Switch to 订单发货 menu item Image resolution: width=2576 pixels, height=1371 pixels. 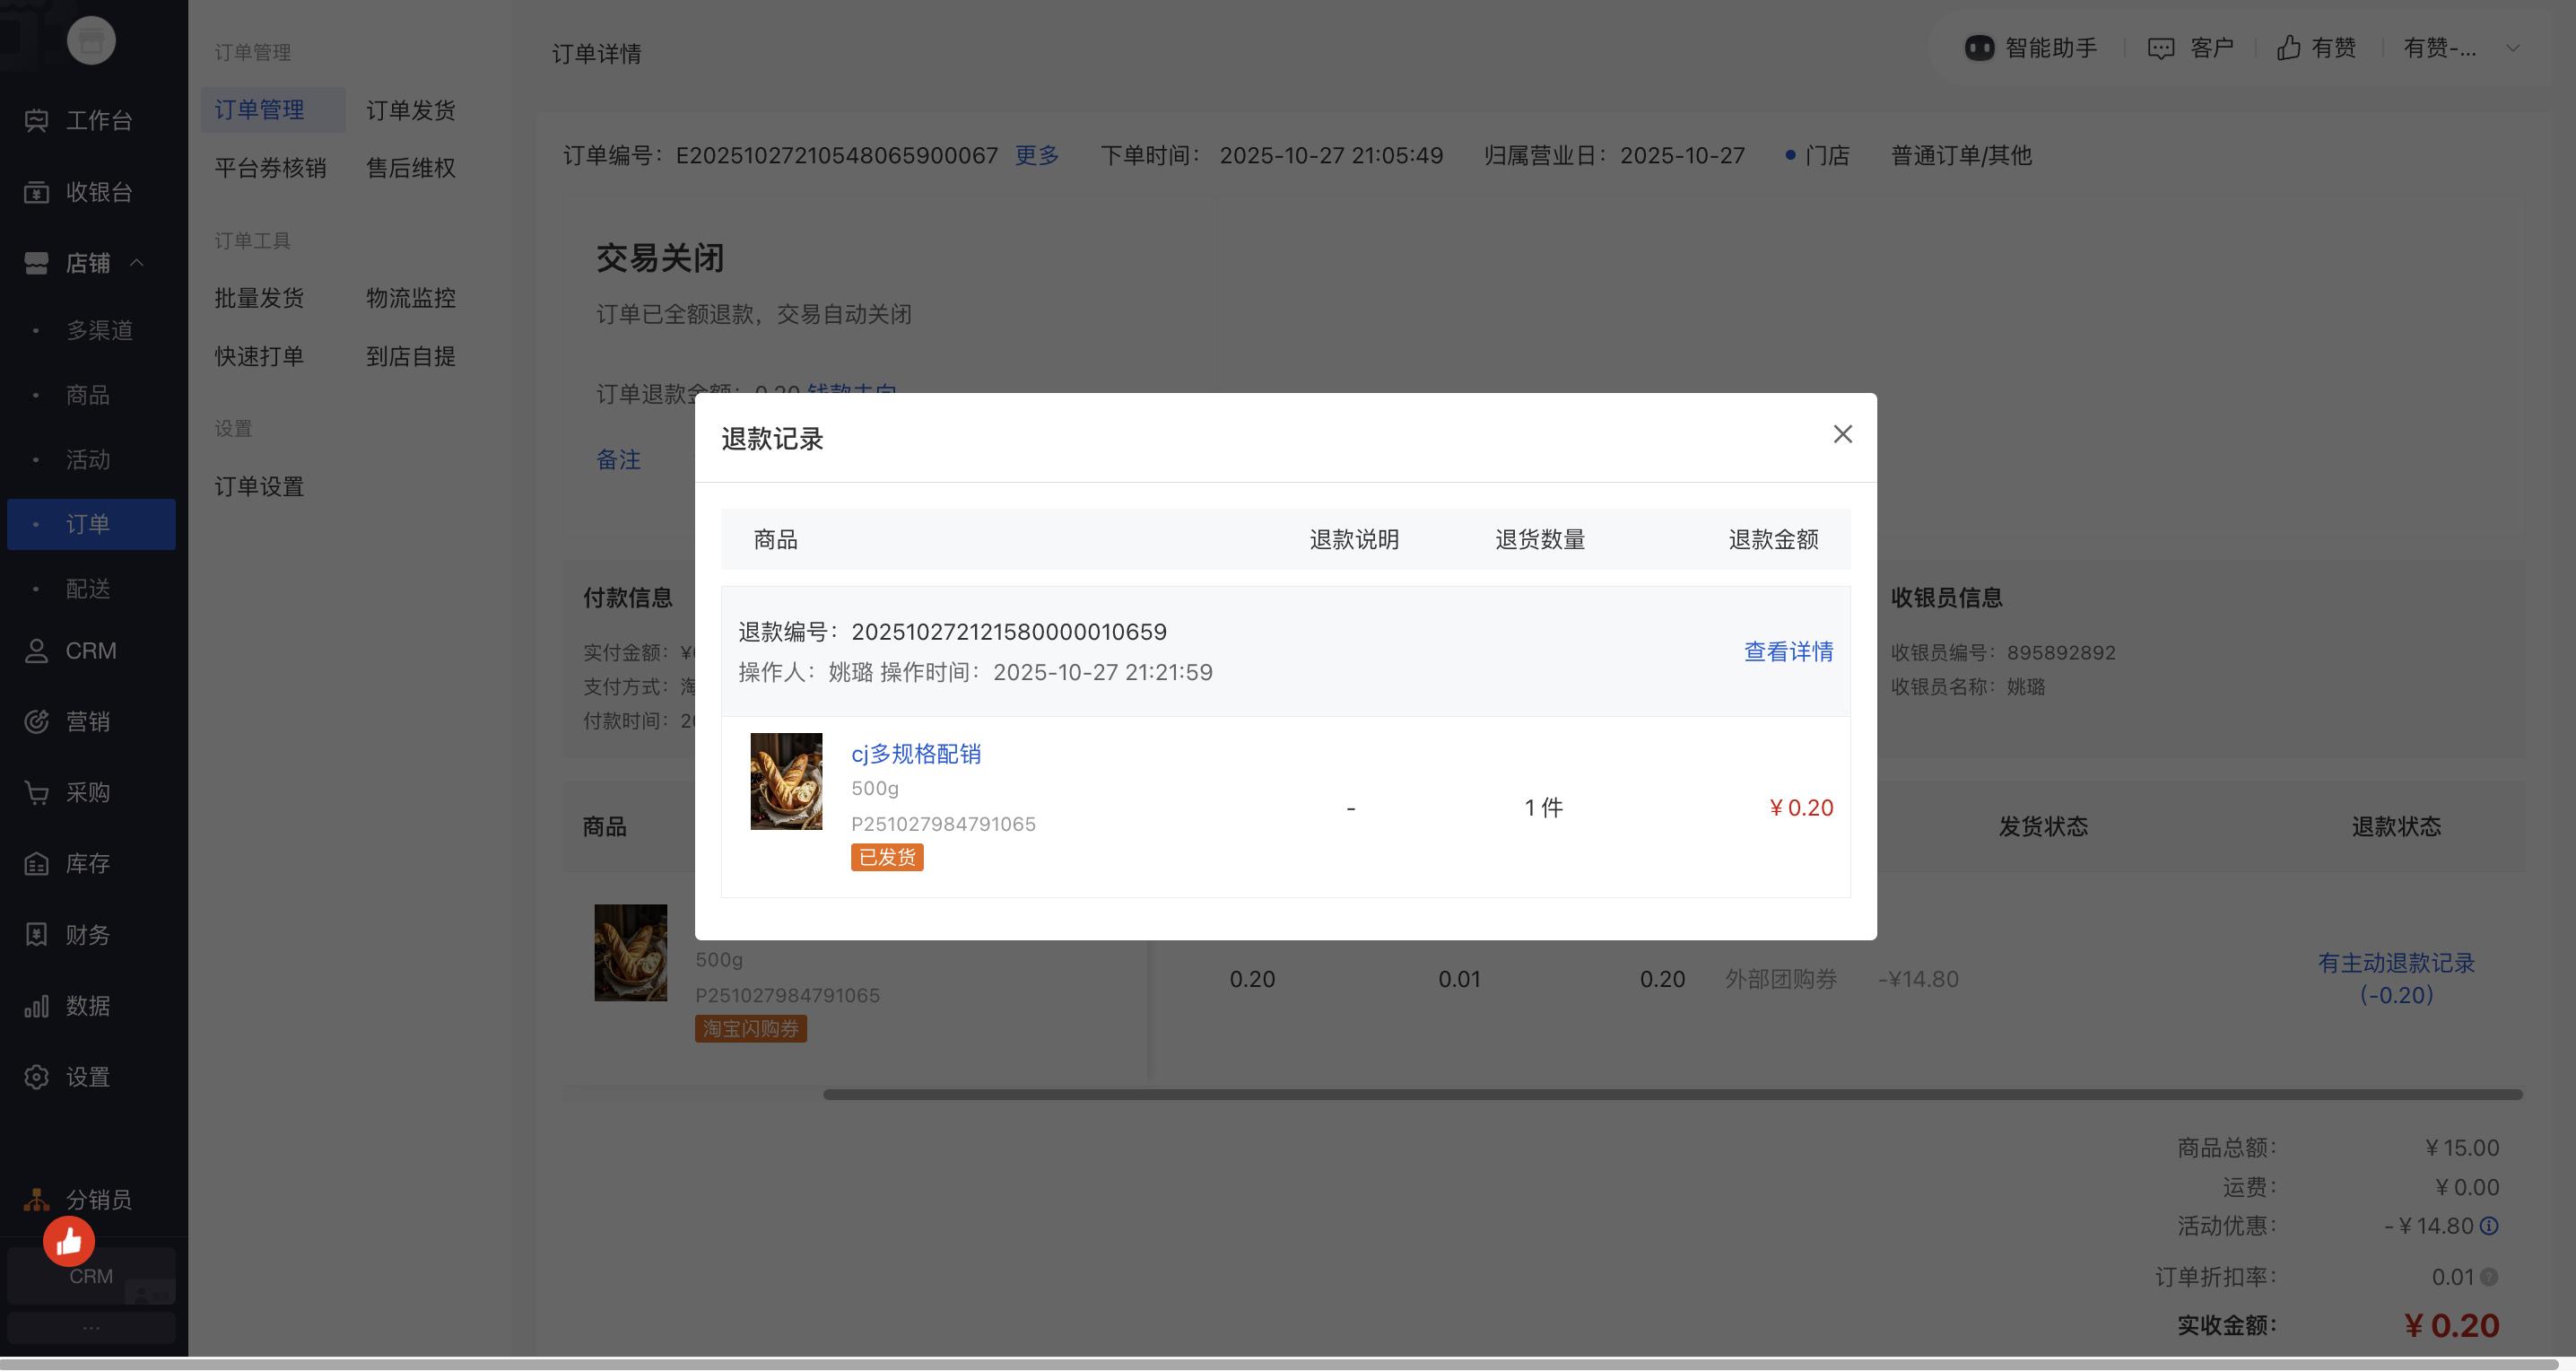(410, 110)
